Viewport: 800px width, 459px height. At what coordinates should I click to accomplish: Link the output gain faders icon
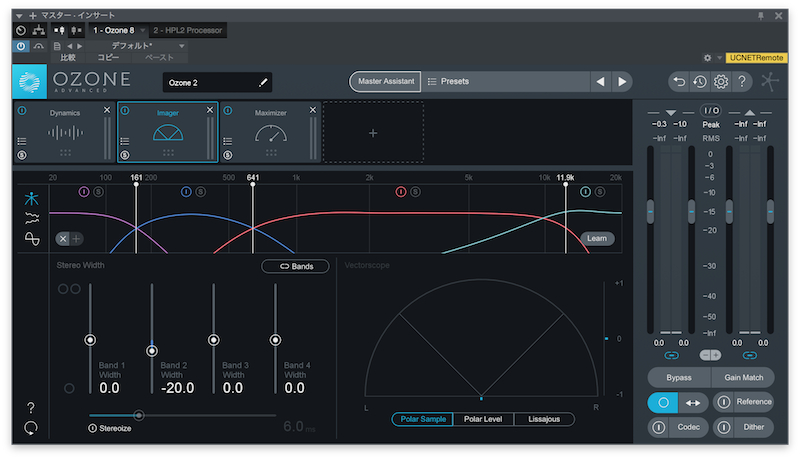(x=749, y=355)
